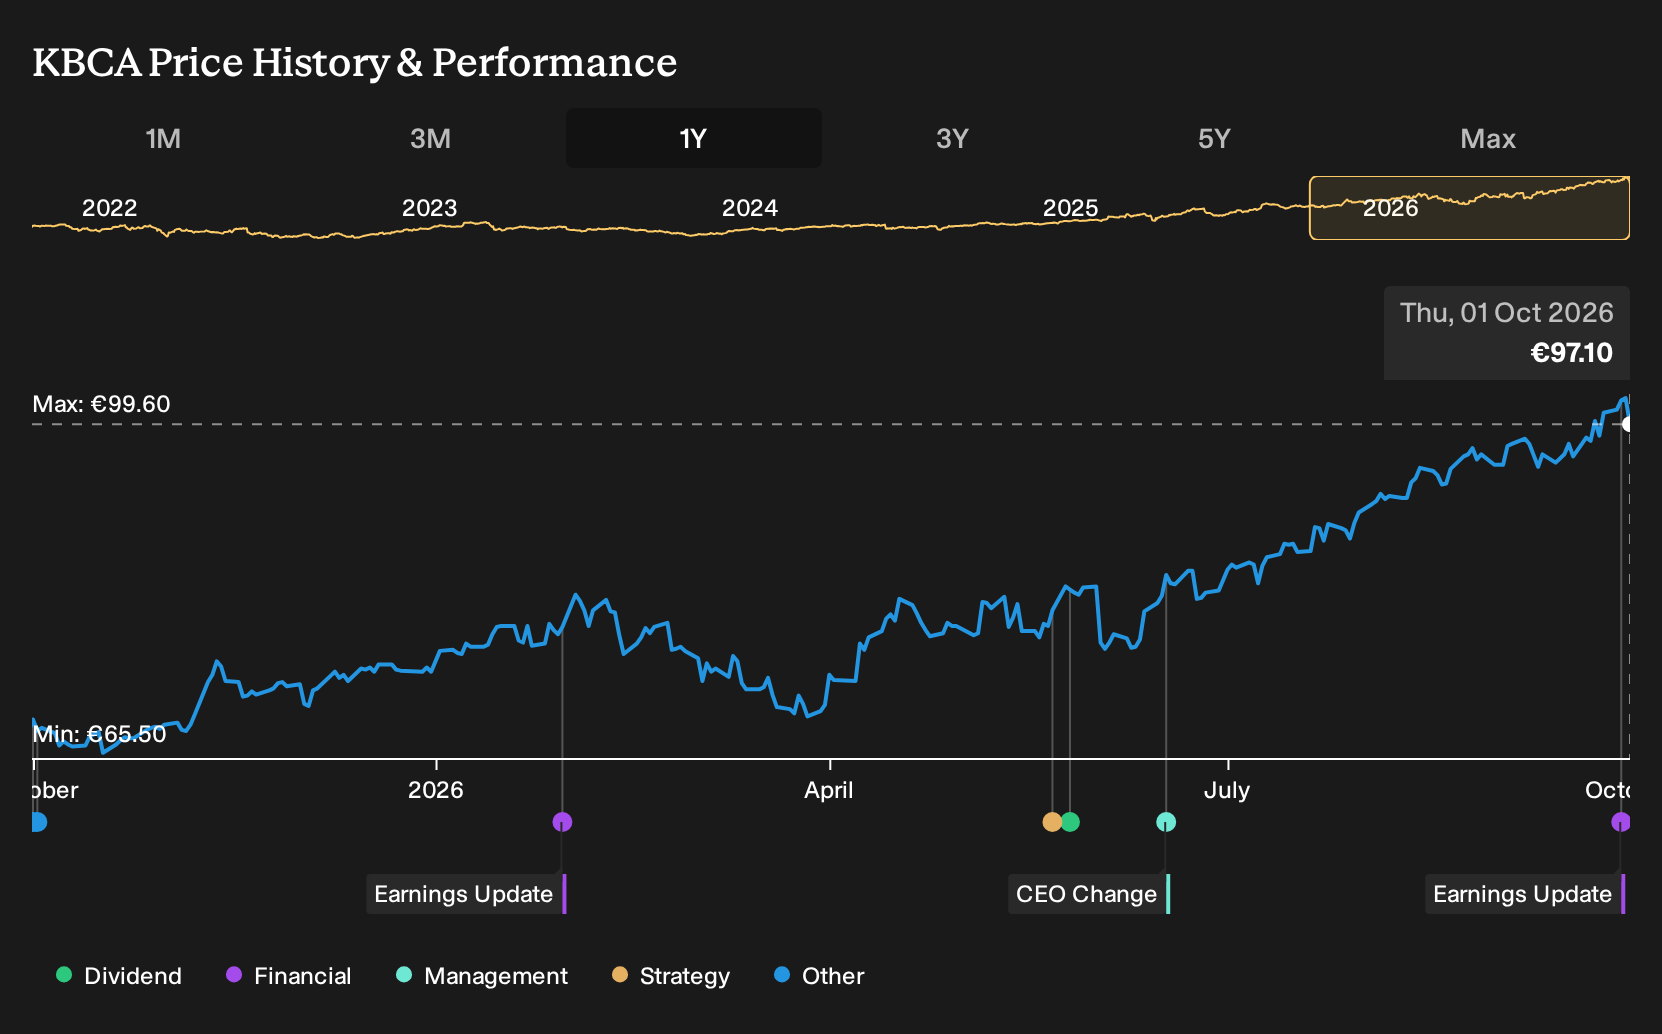Click the Min: €65.50 label
This screenshot has width=1662, height=1034.
tap(99, 734)
